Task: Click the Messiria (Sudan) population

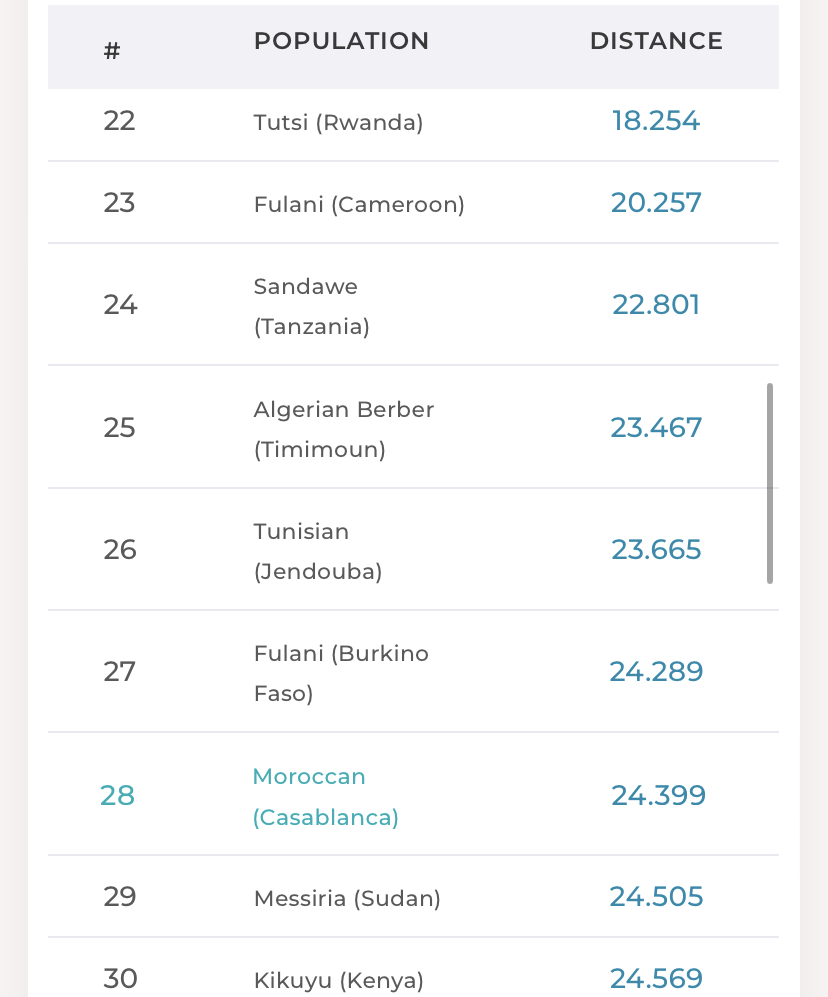Action: 347,899
